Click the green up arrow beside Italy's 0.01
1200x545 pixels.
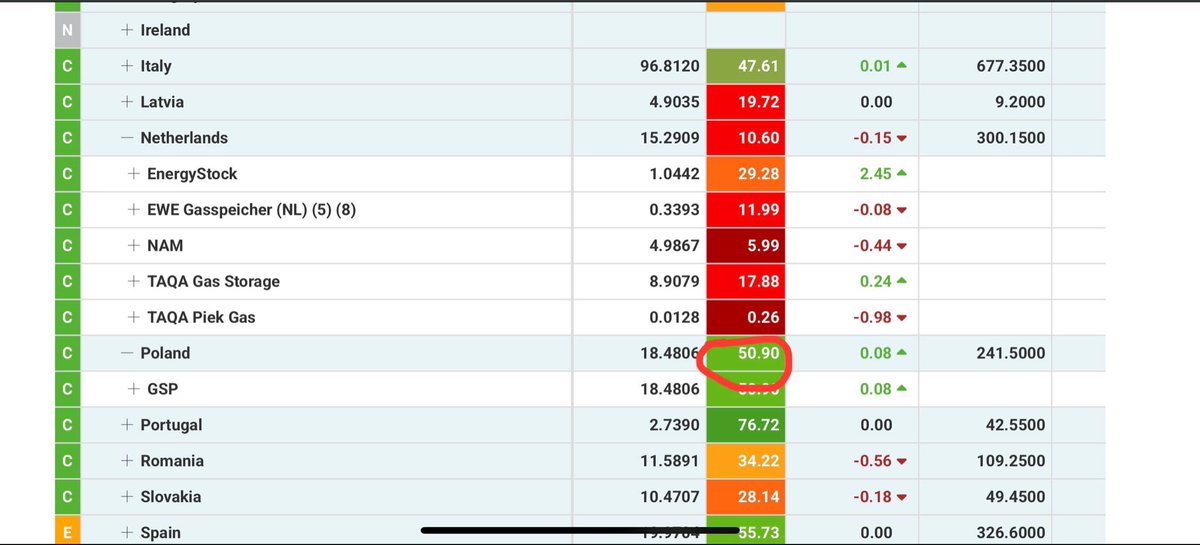point(902,66)
